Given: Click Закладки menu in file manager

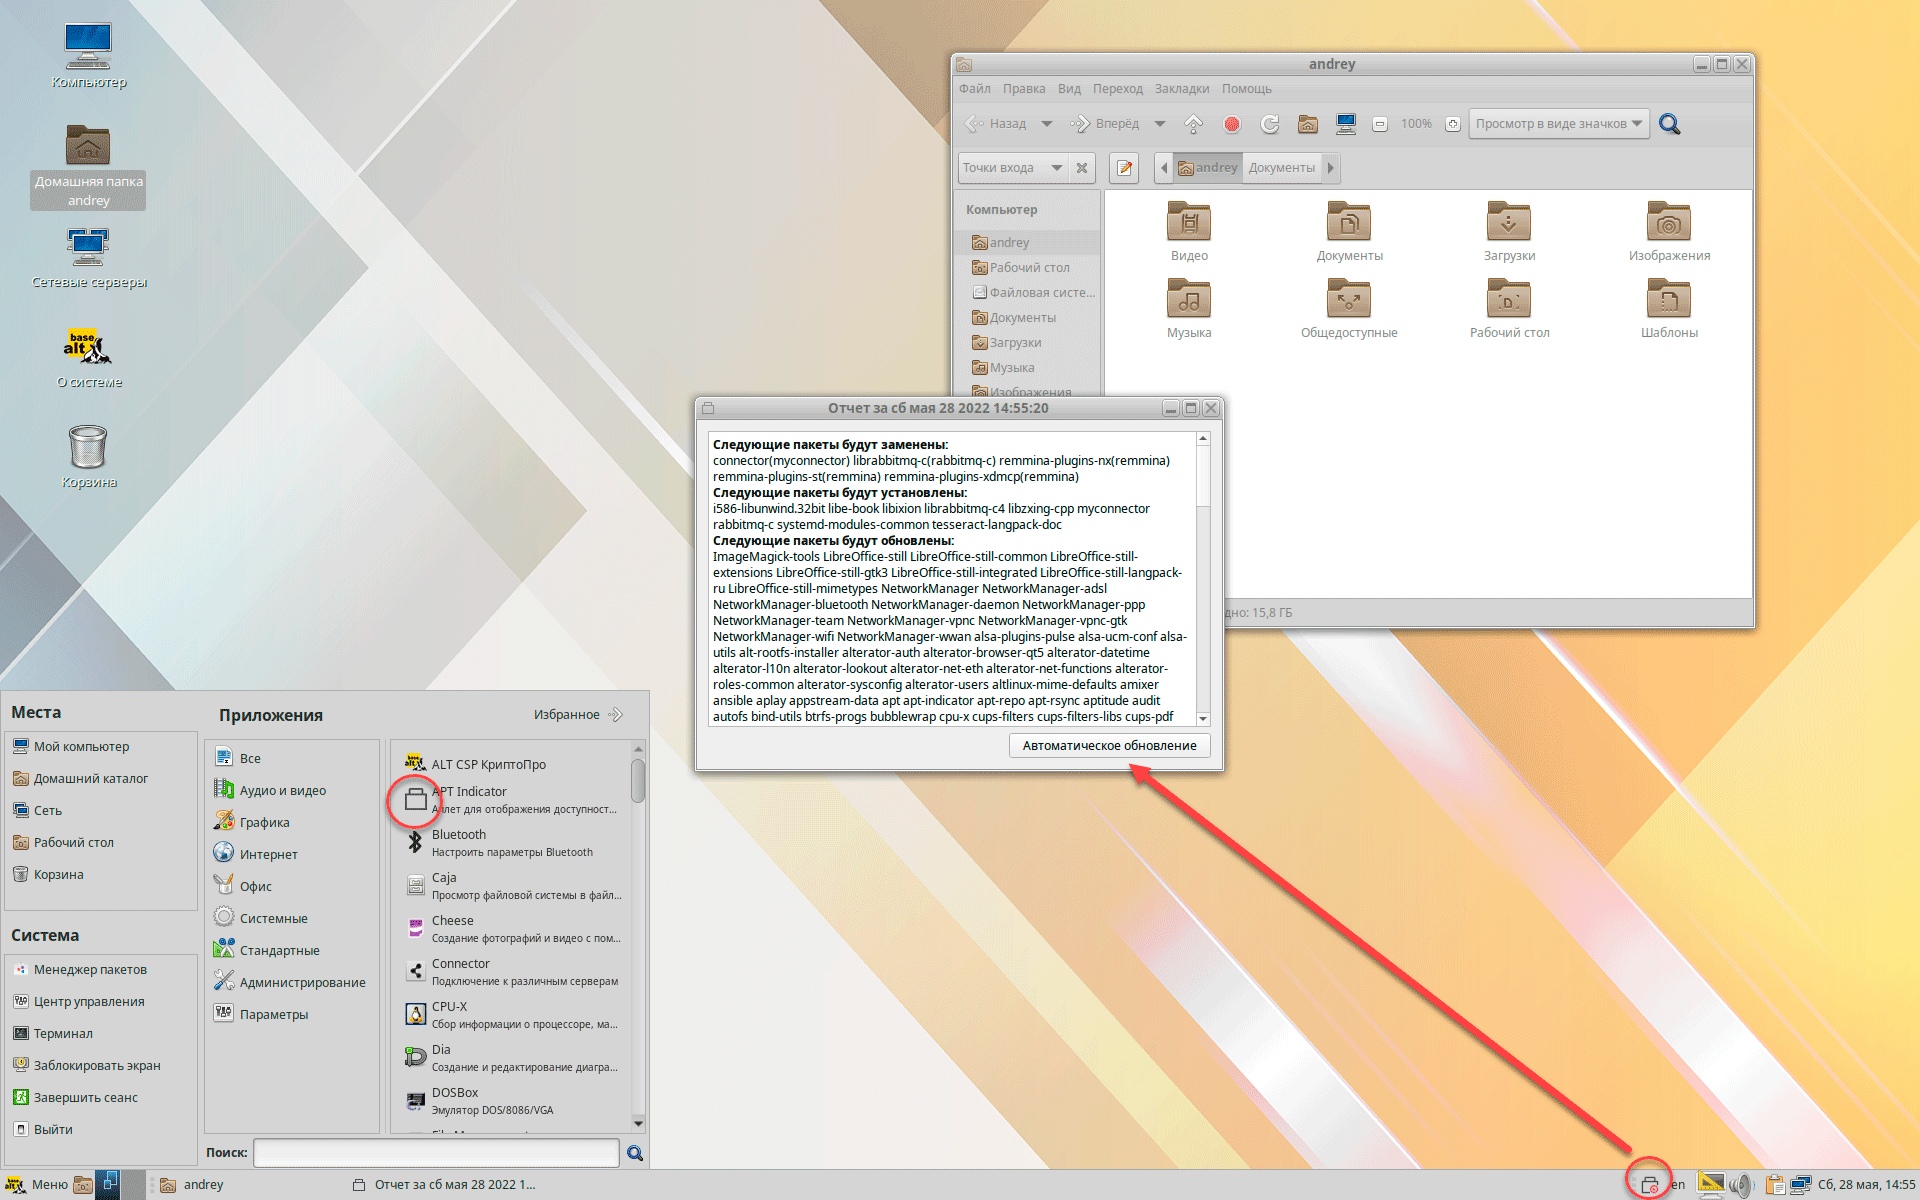Looking at the screenshot, I should tap(1182, 88).
